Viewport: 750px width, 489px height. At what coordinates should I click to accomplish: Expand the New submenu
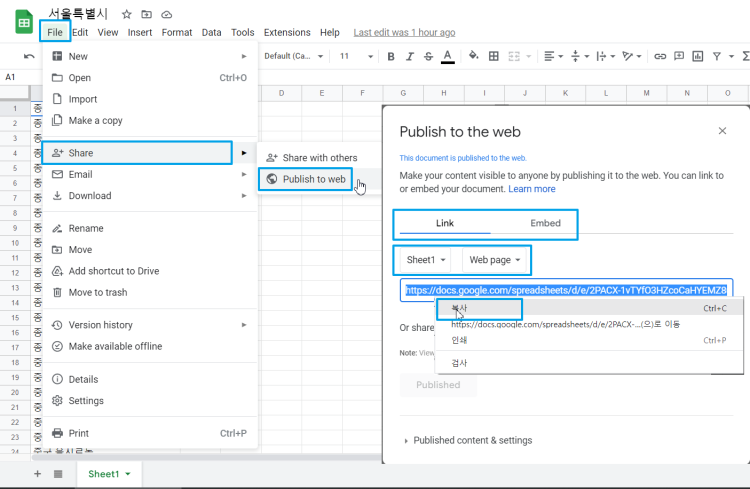coord(150,56)
